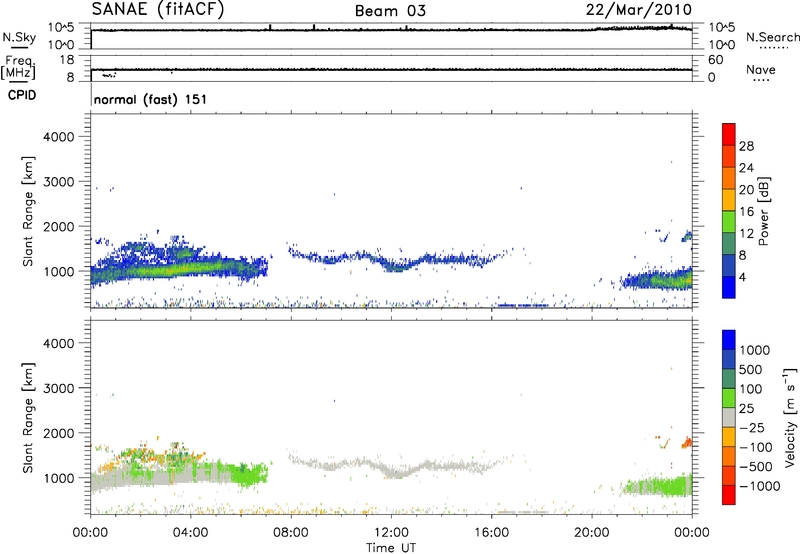Click the light green 12-16 dB power swatch

click(729, 222)
